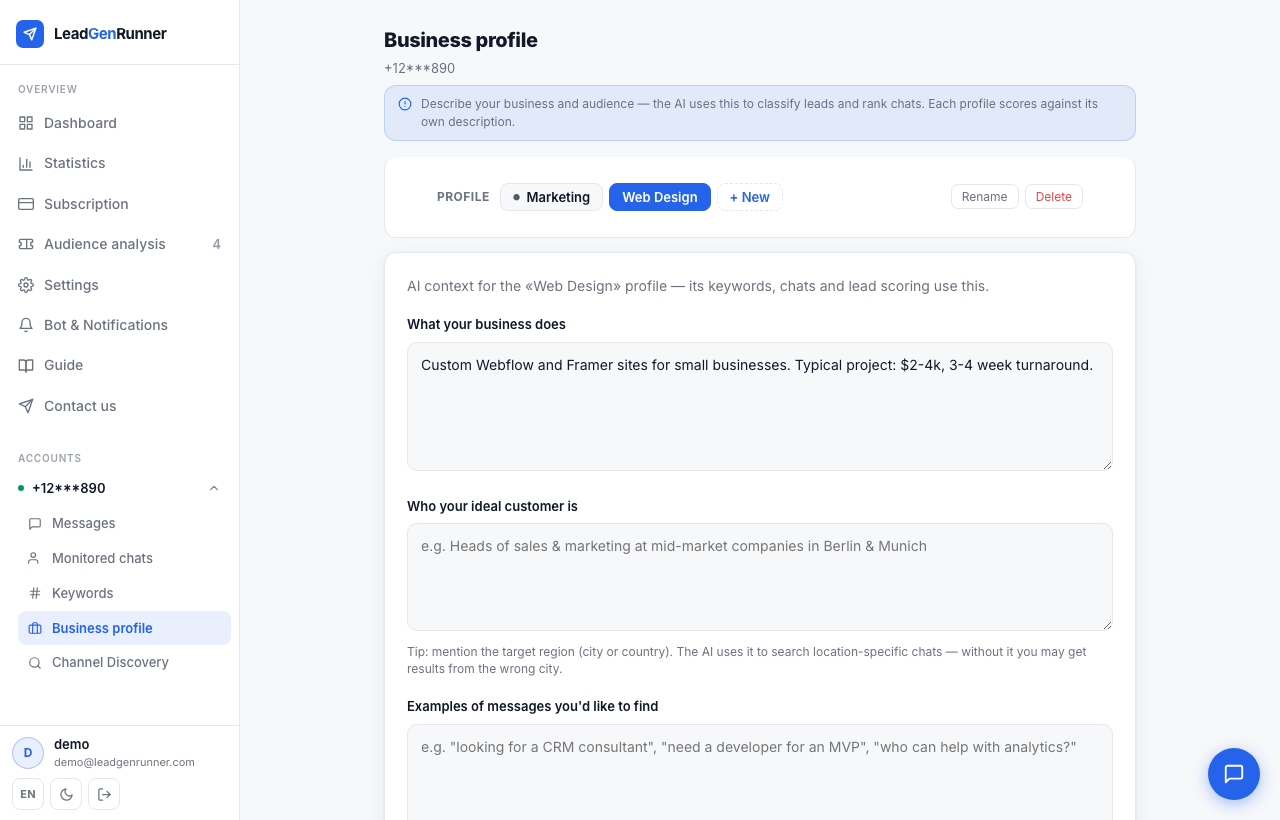Click the Keywords hash icon
1280x820 pixels.
[x=35, y=593]
